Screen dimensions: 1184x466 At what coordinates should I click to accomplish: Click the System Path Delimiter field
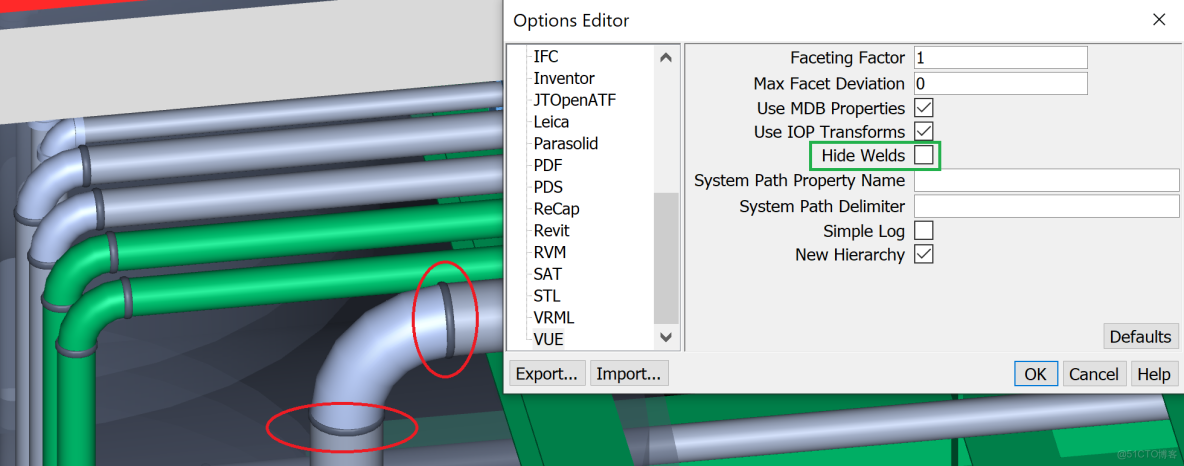(1047, 206)
